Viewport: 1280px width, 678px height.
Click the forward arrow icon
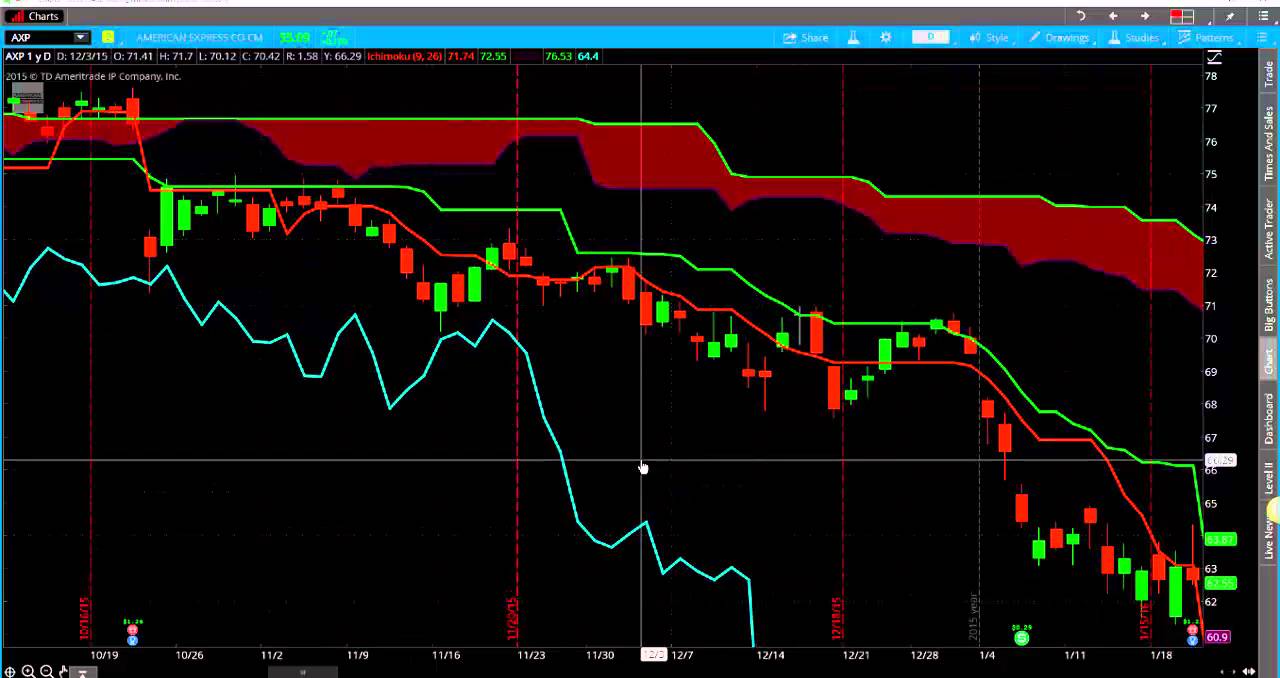[1145, 16]
